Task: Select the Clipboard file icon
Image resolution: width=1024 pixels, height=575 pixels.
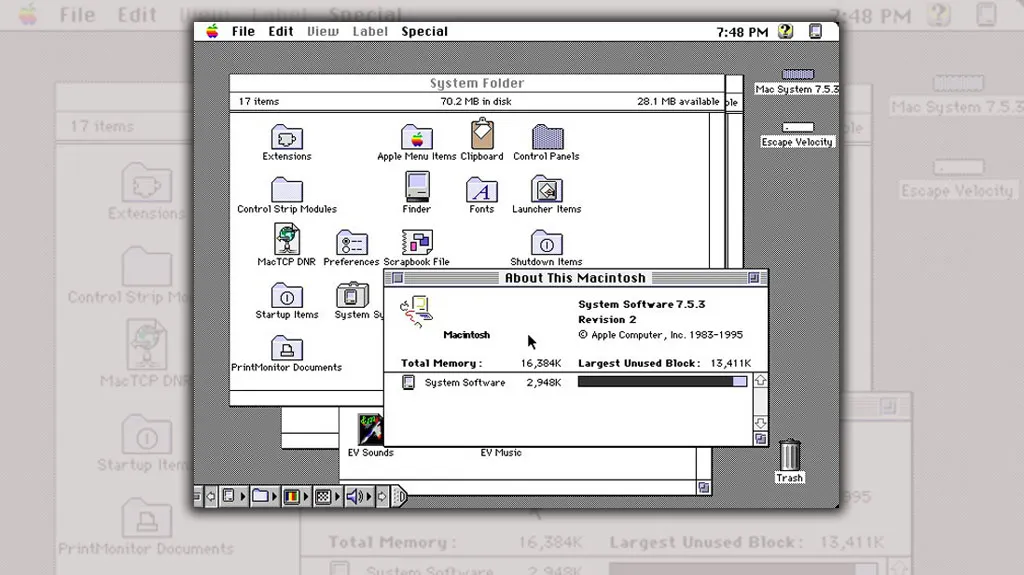Action: (482, 134)
